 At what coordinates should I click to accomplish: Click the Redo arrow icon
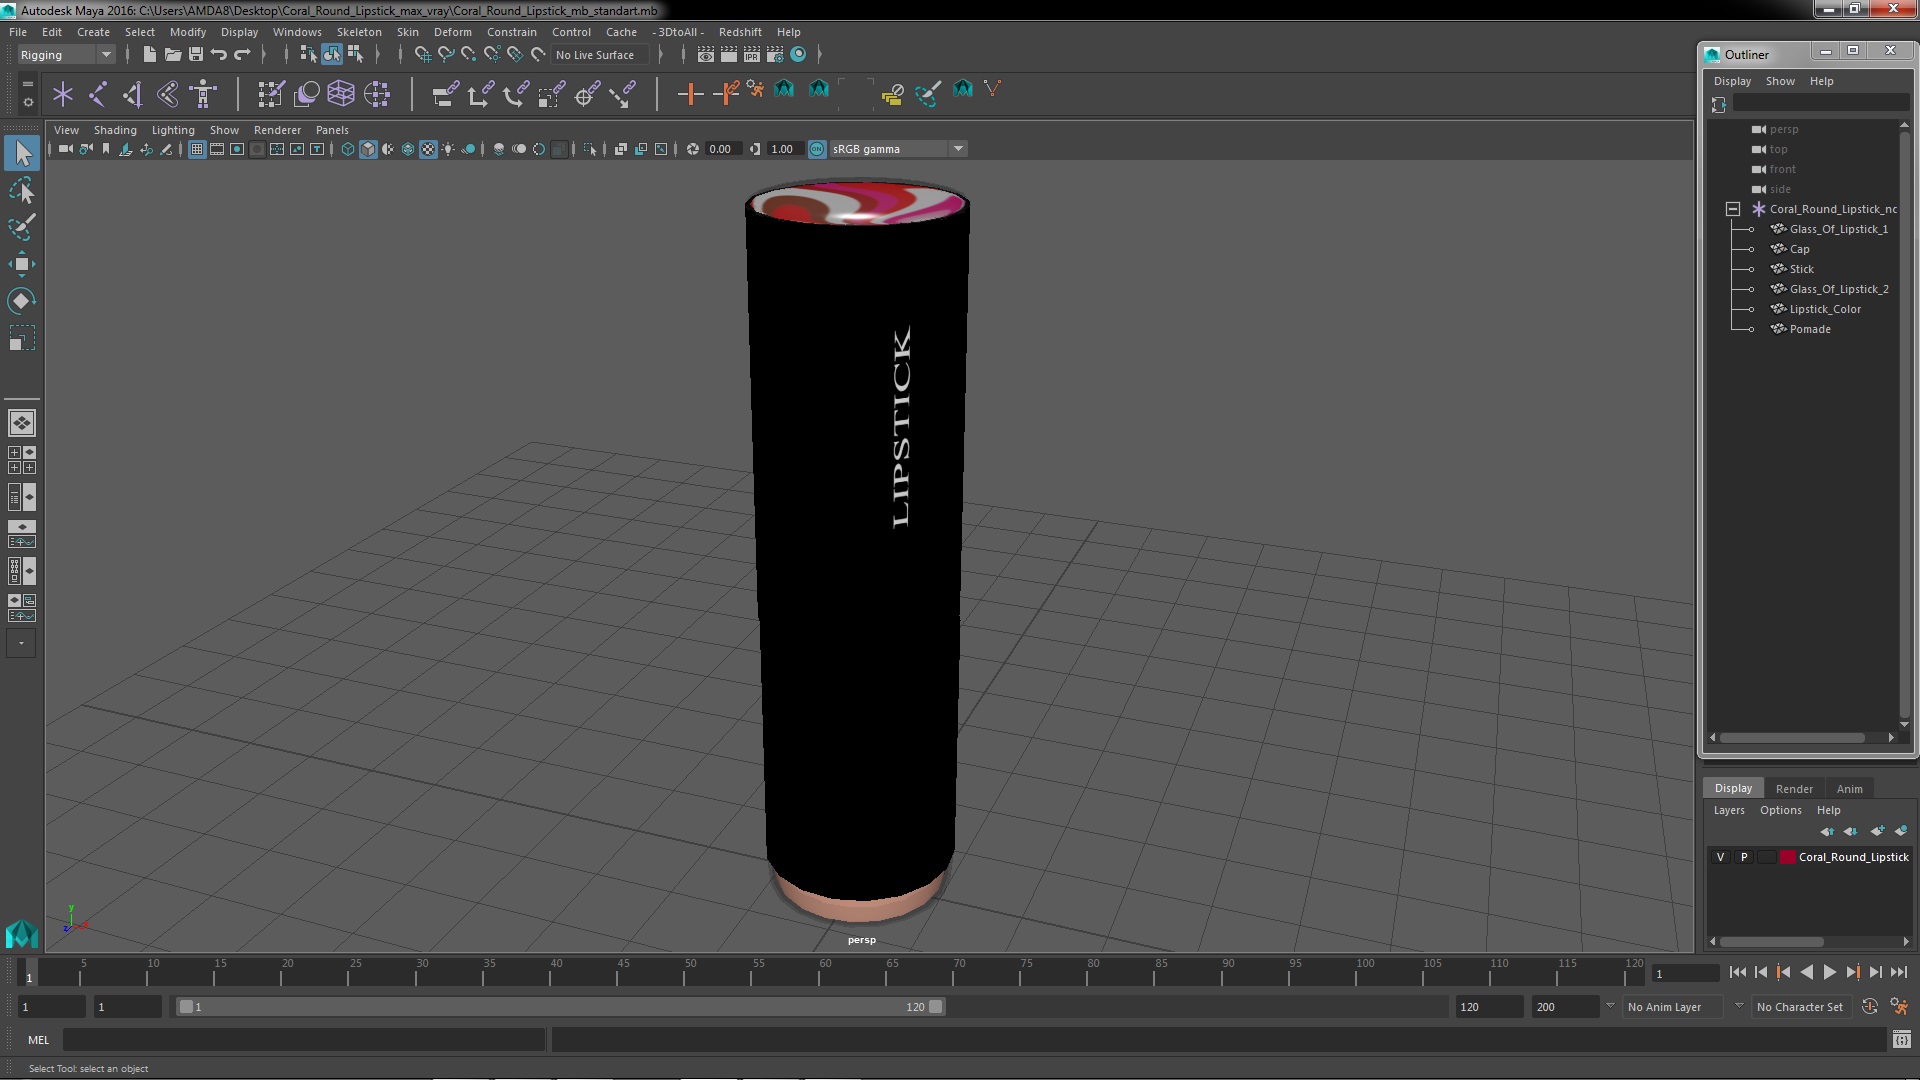pyautogui.click(x=242, y=55)
